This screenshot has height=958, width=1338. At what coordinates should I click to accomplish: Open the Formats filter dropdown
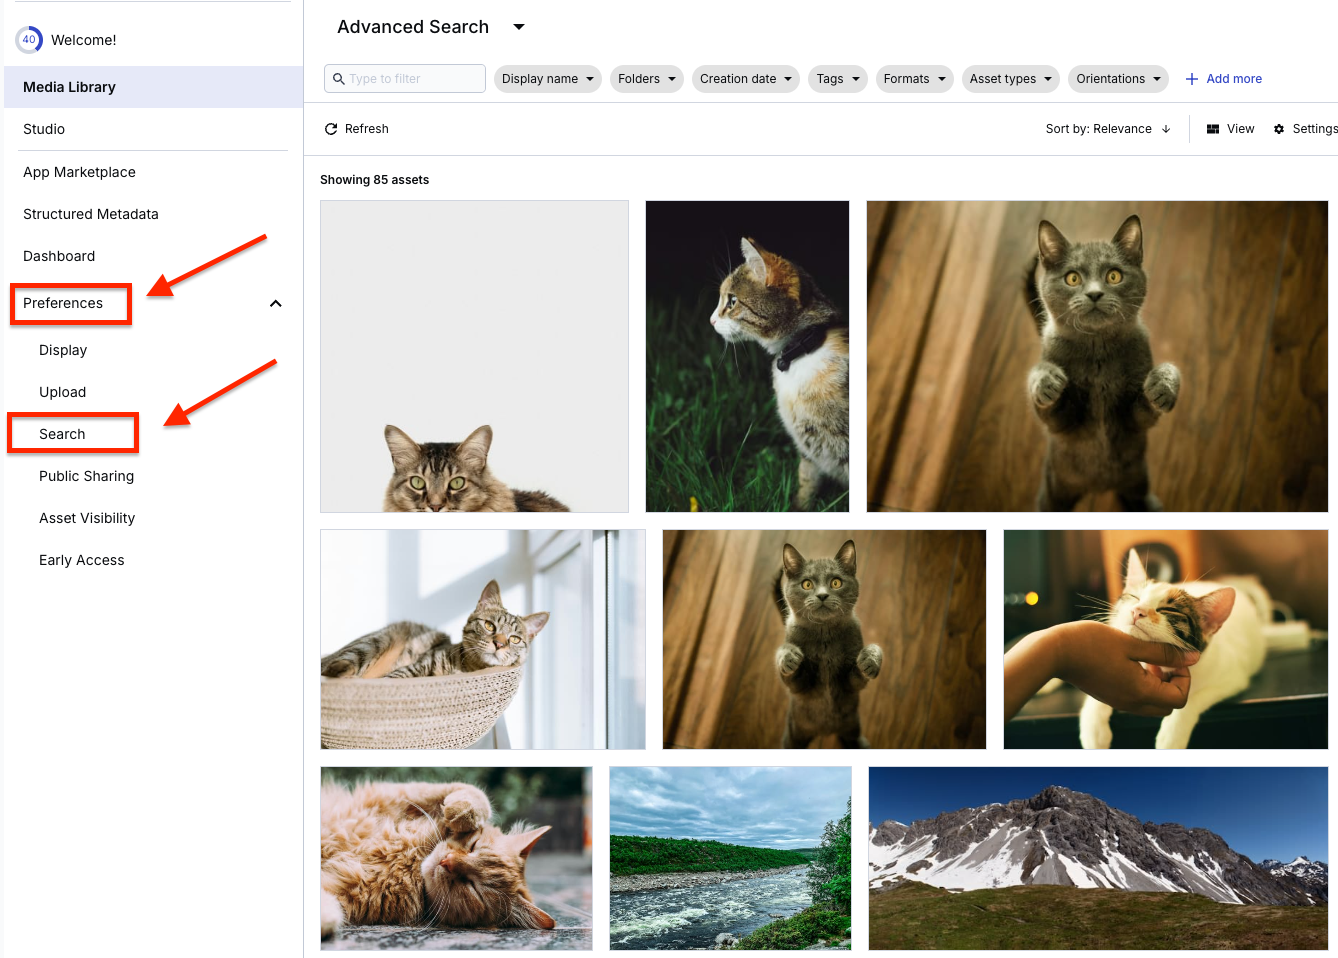pyautogui.click(x=913, y=78)
